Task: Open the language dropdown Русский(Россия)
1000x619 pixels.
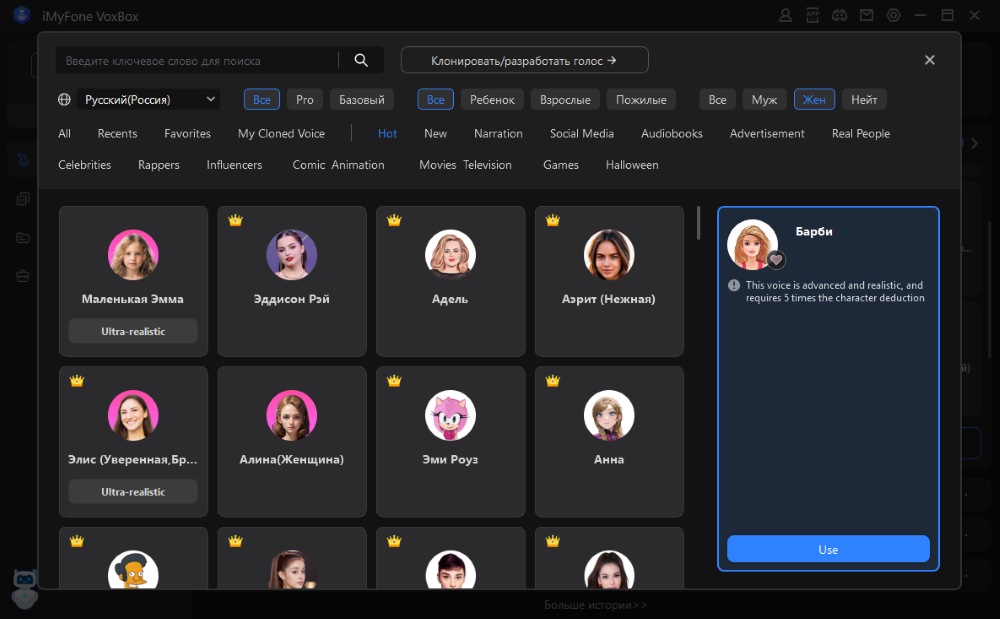Action: click(149, 99)
